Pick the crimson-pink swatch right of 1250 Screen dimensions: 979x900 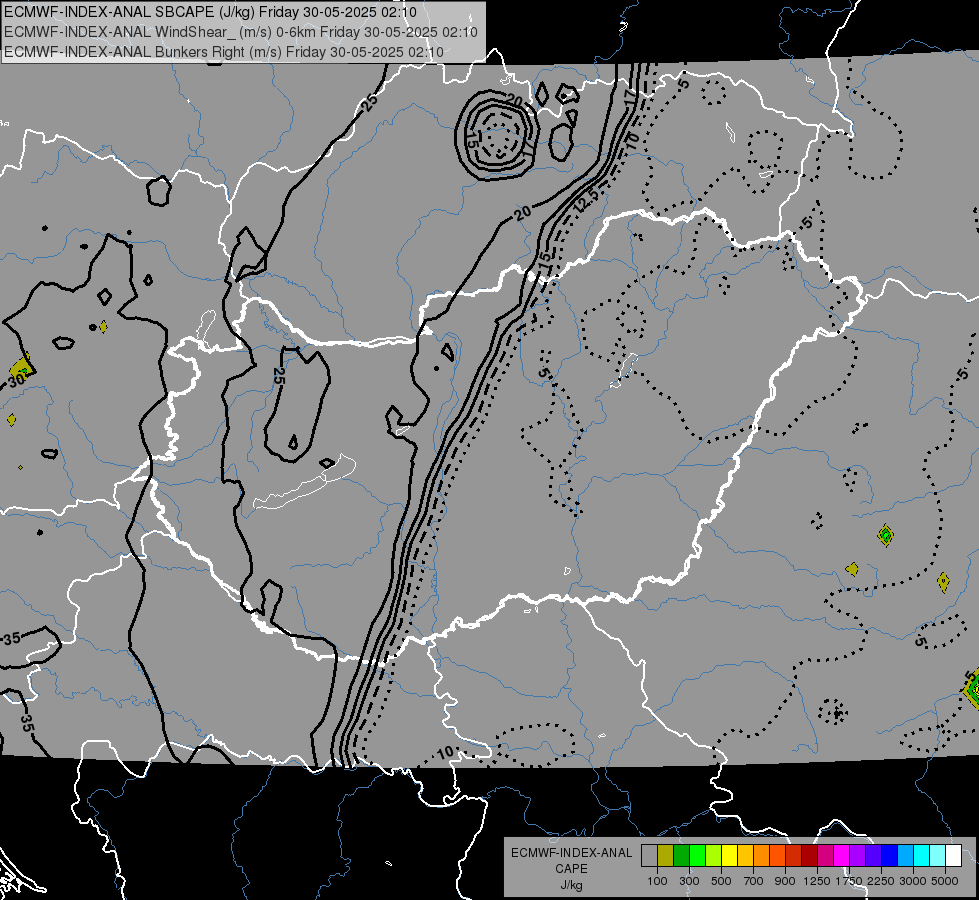click(825, 856)
